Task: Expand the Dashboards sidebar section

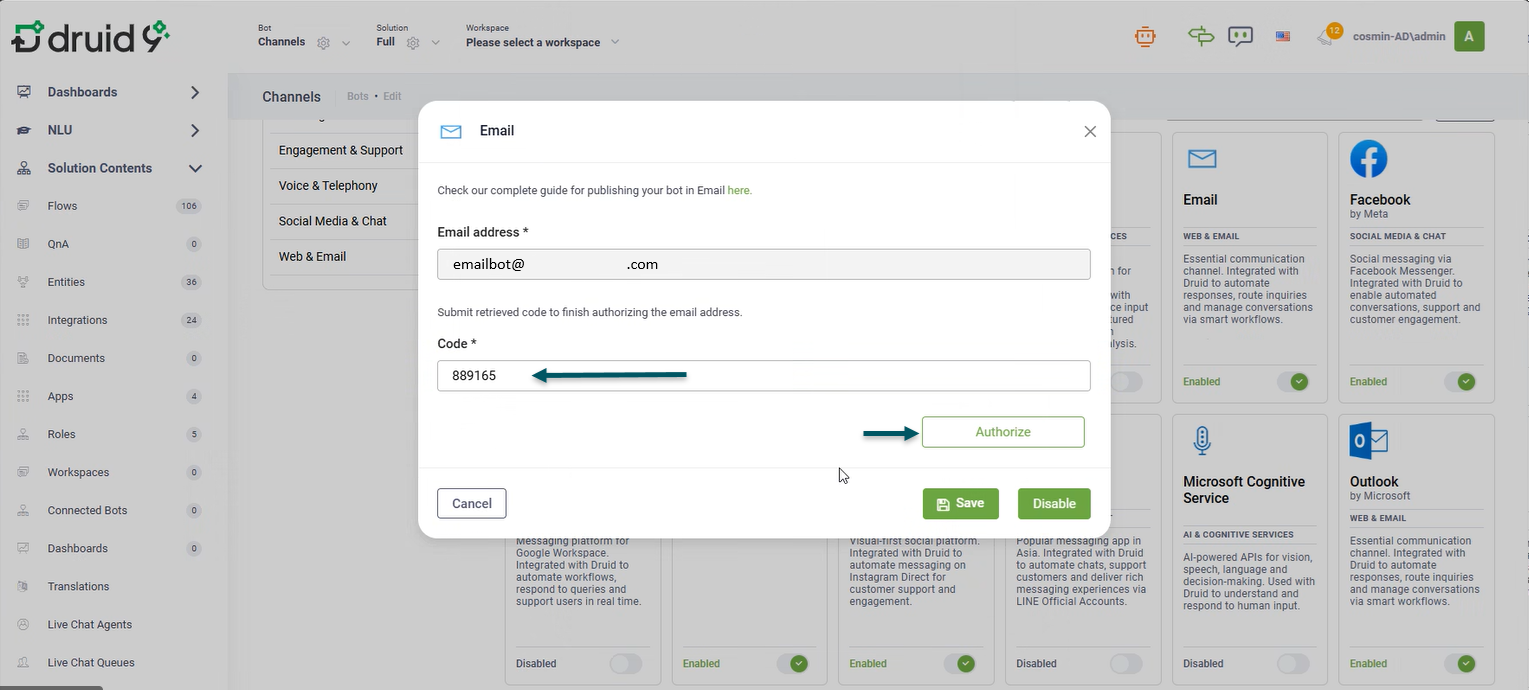Action: point(195,92)
